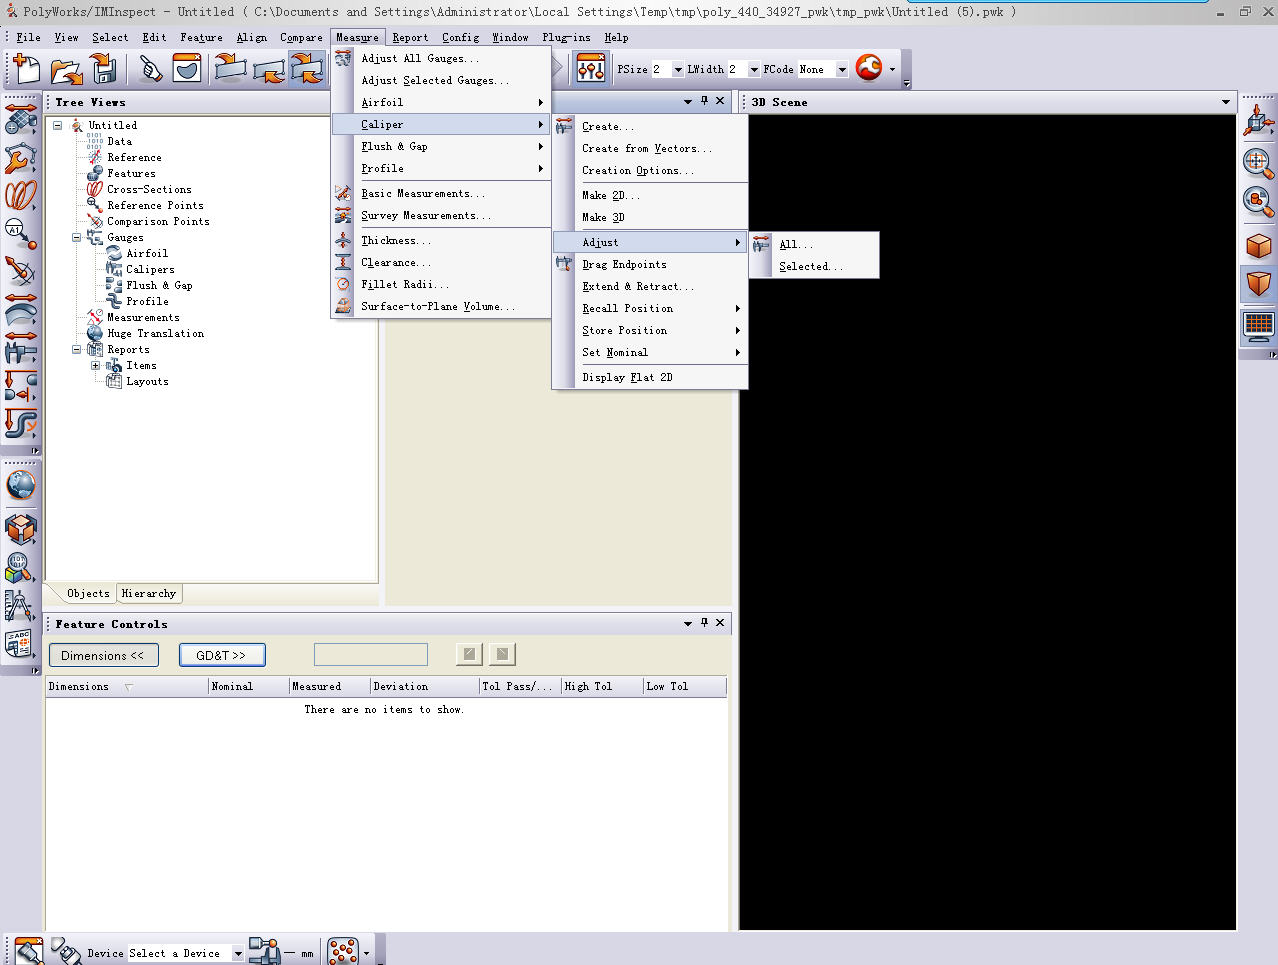Open the LWidth dropdown
The height and width of the screenshot is (965, 1278).
pos(754,70)
